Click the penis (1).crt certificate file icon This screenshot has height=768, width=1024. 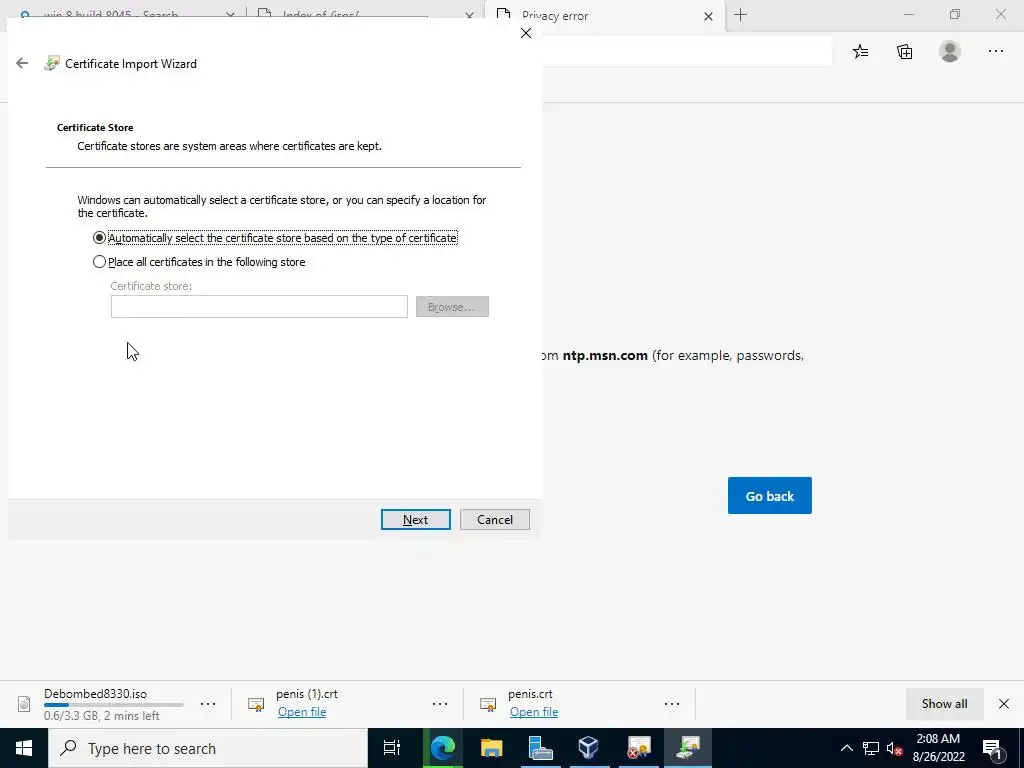click(x=256, y=704)
